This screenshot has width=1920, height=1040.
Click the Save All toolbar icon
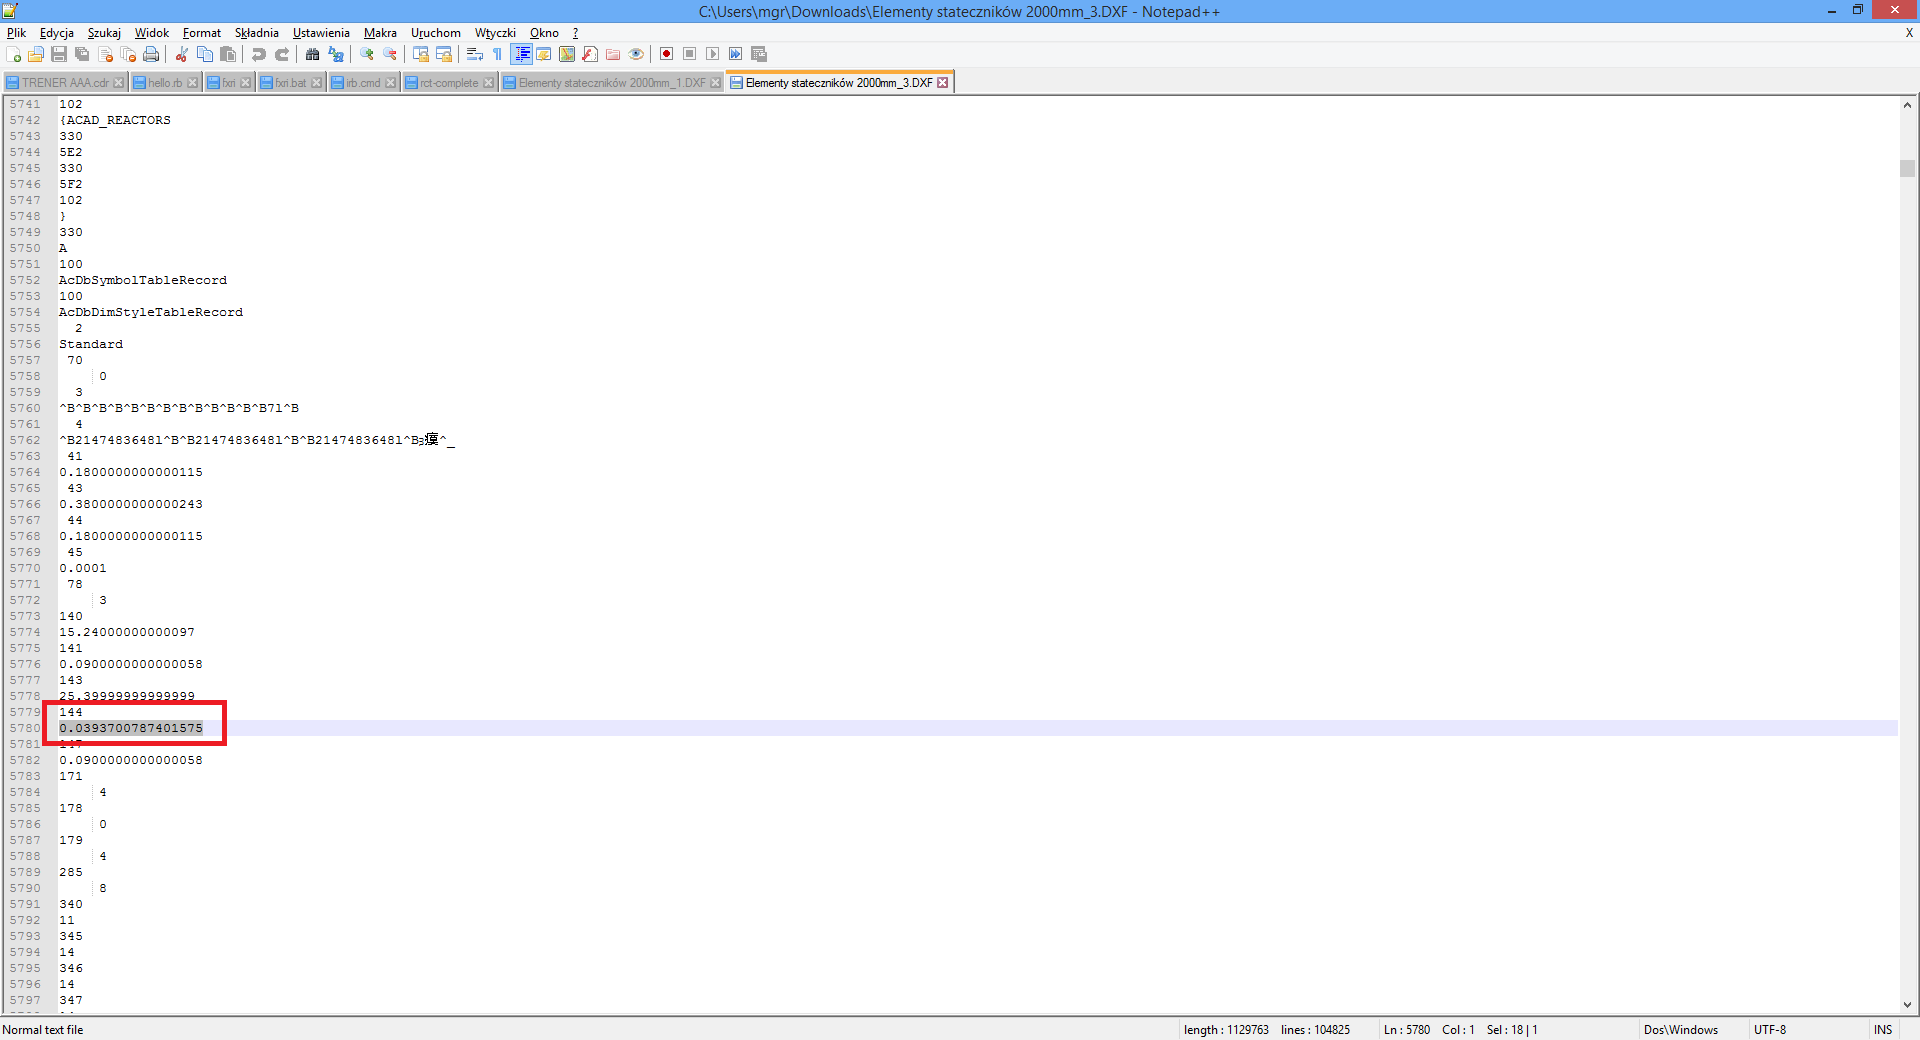(82, 54)
